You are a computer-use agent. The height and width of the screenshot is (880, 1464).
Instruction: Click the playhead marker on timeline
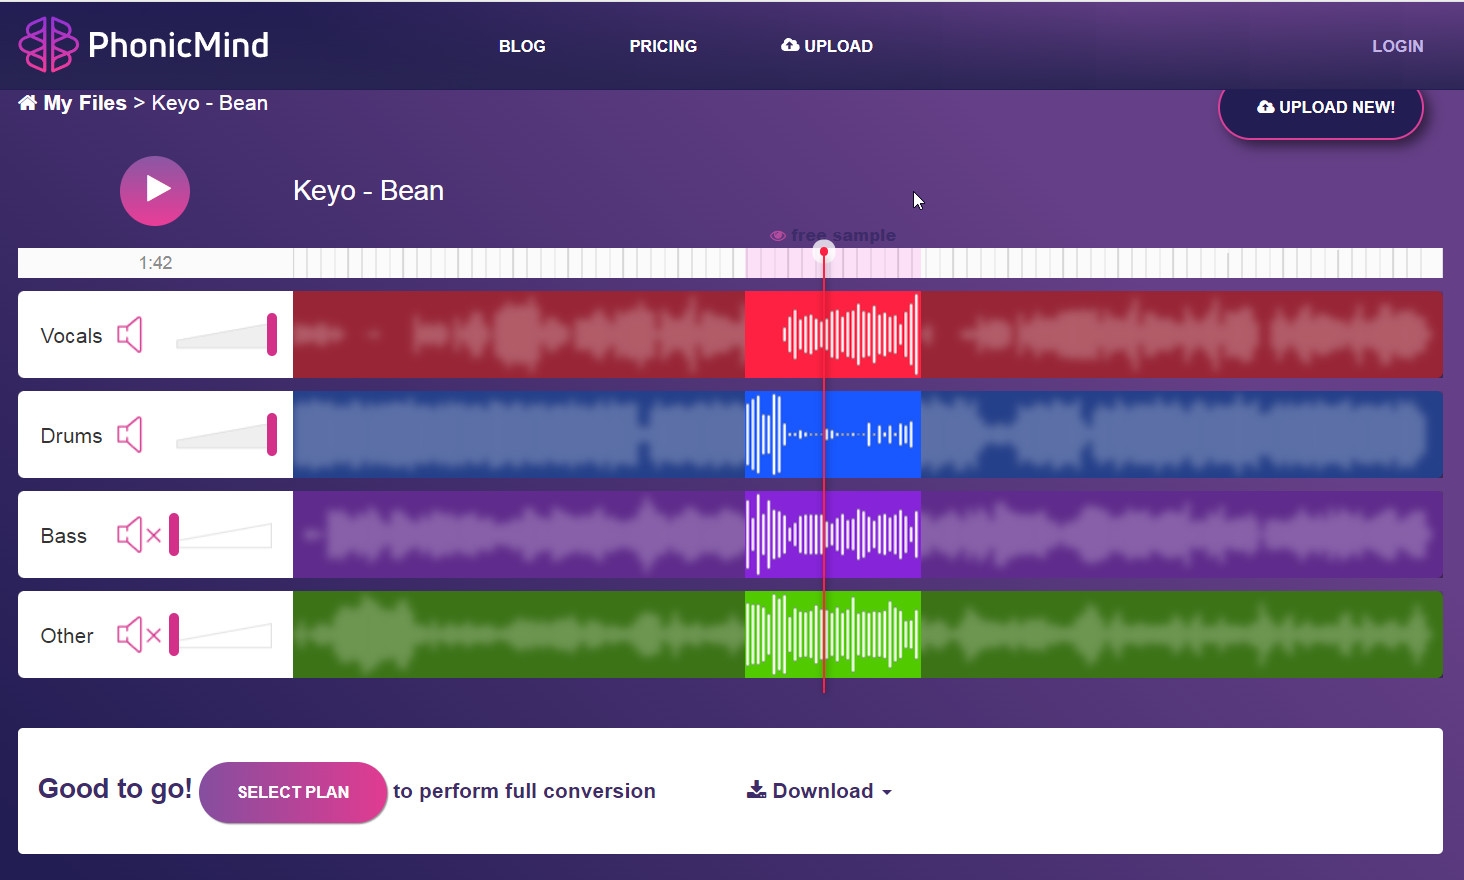(824, 251)
